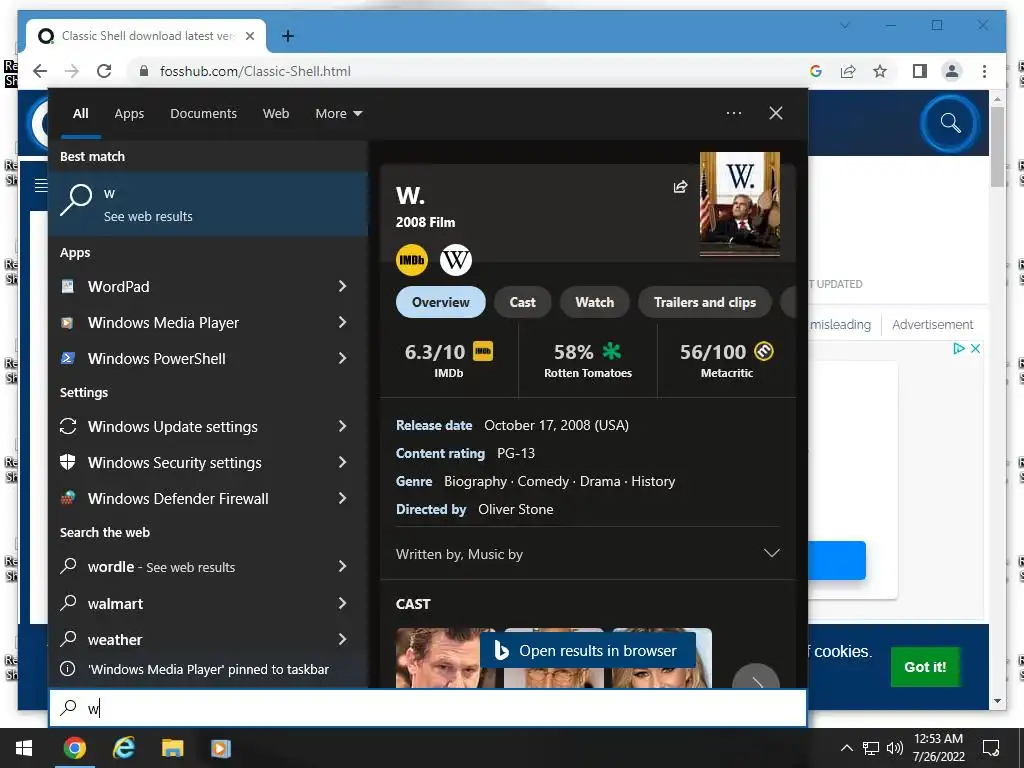Bookmark this page with the star icon

click(880, 71)
